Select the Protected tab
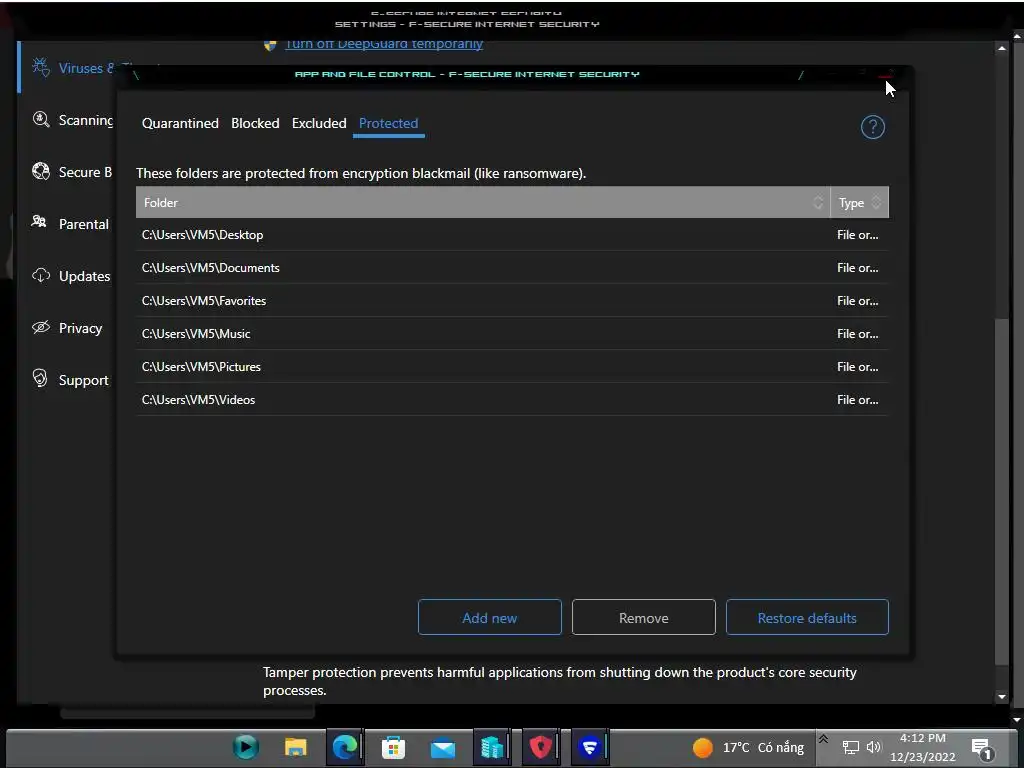 [389, 123]
